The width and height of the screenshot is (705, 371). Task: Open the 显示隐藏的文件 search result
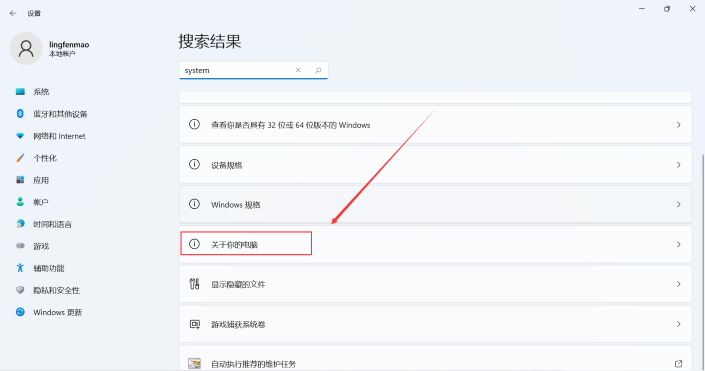click(x=435, y=284)
